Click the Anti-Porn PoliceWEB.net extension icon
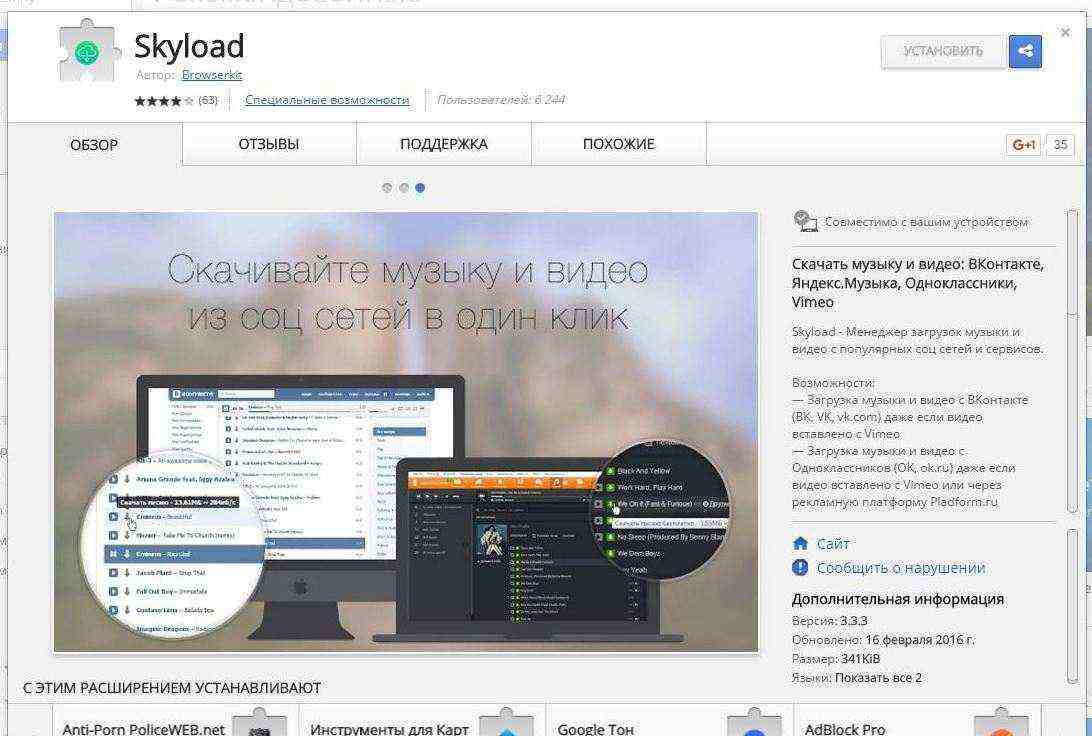Screen dimensions: 1092x736 tap(259, 722)
